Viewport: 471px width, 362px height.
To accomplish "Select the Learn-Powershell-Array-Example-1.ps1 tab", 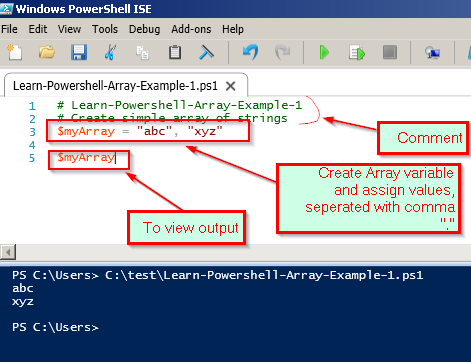I will (x=115, y=86).
